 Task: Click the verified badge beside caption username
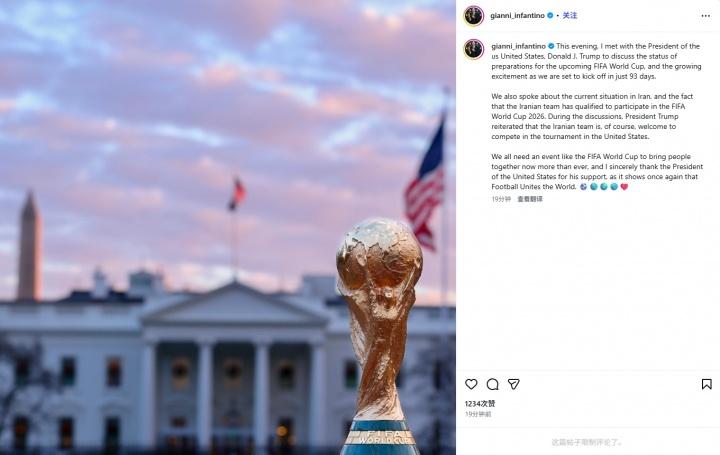(x=551, y=46)
